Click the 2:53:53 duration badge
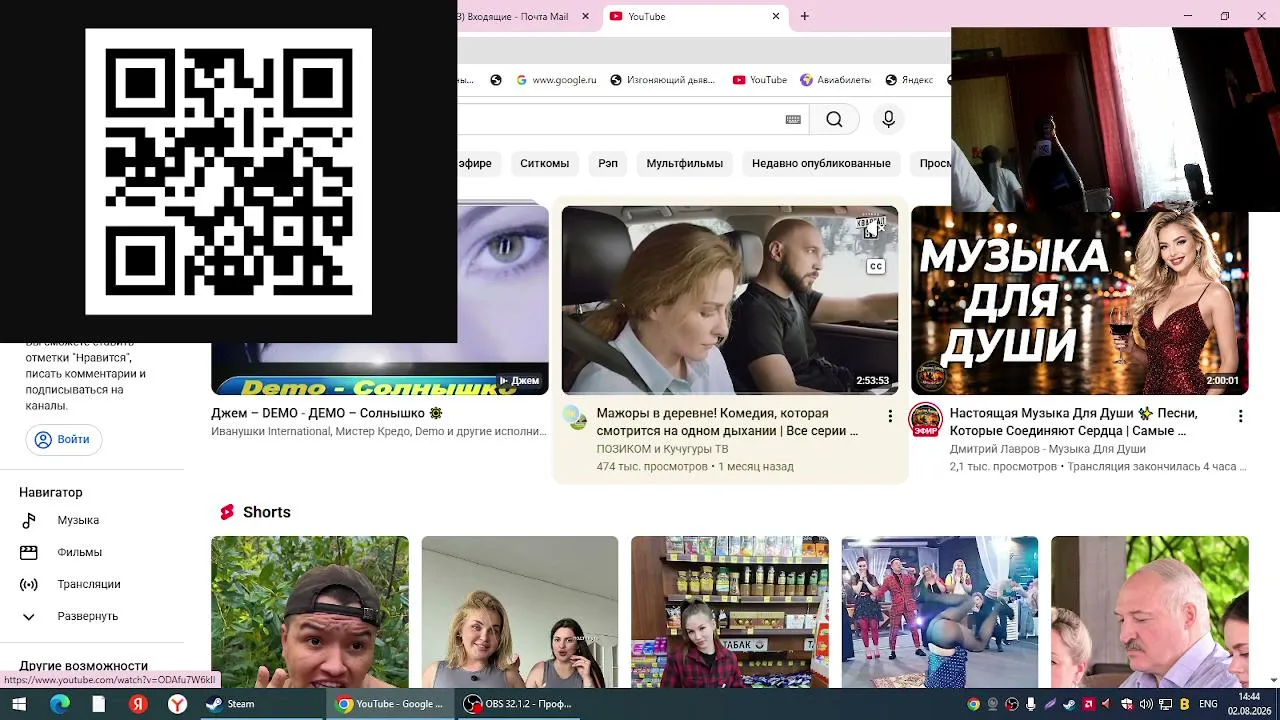Image resolution: width=1280 pixels, height=720 pixels. (872, 381)
